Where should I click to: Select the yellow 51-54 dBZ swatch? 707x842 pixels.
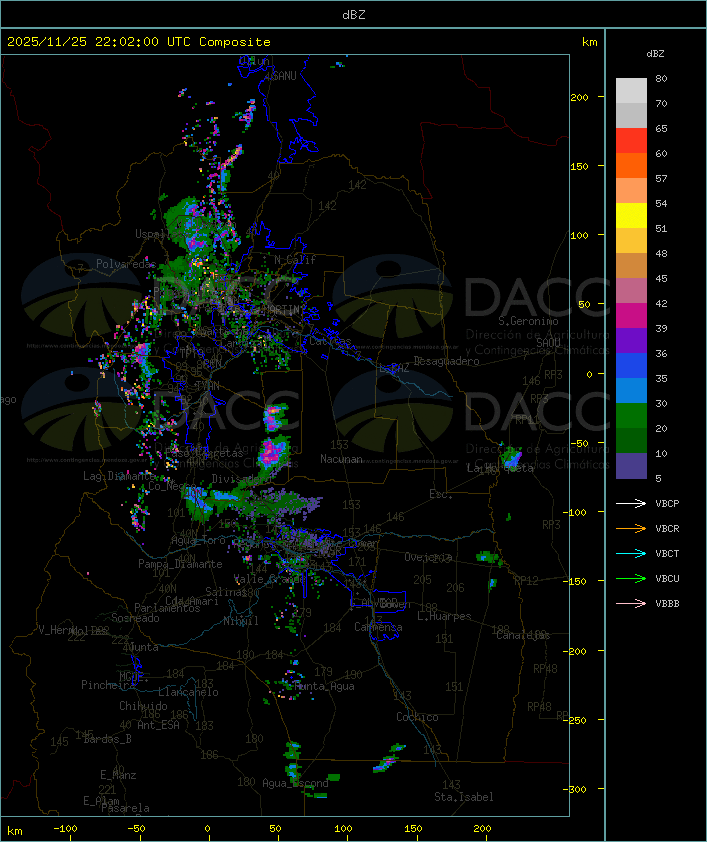point(631,215)
